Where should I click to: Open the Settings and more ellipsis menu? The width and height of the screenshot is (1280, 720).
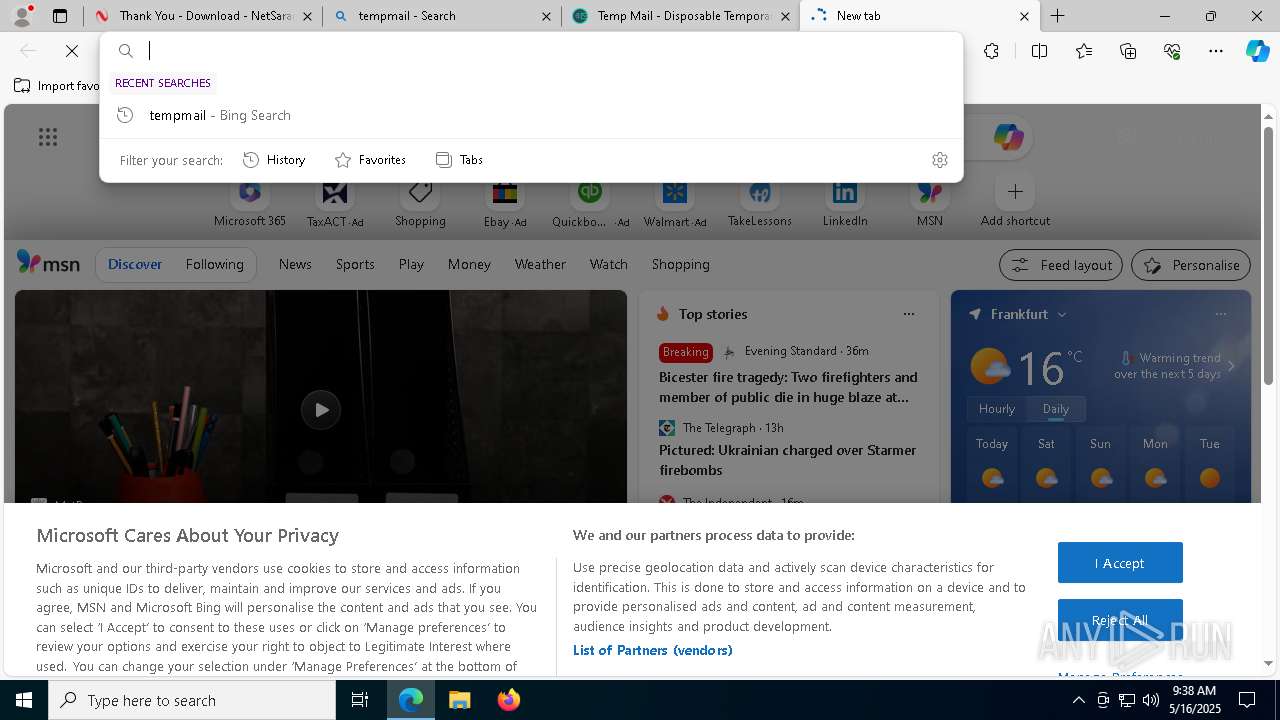point(1216,51)
